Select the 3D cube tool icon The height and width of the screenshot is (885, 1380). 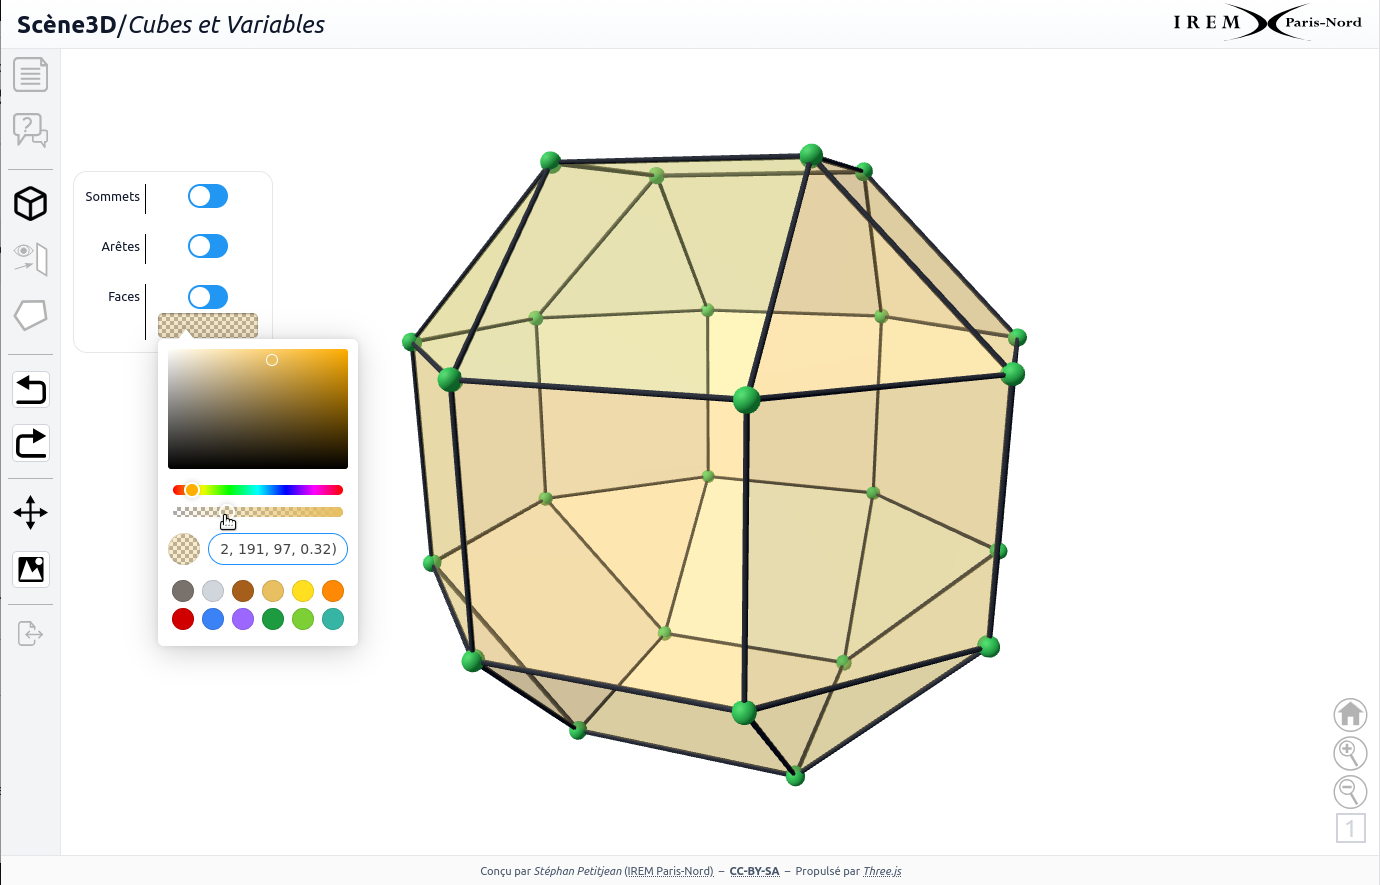pyautogui.click(x=30, y=204)
